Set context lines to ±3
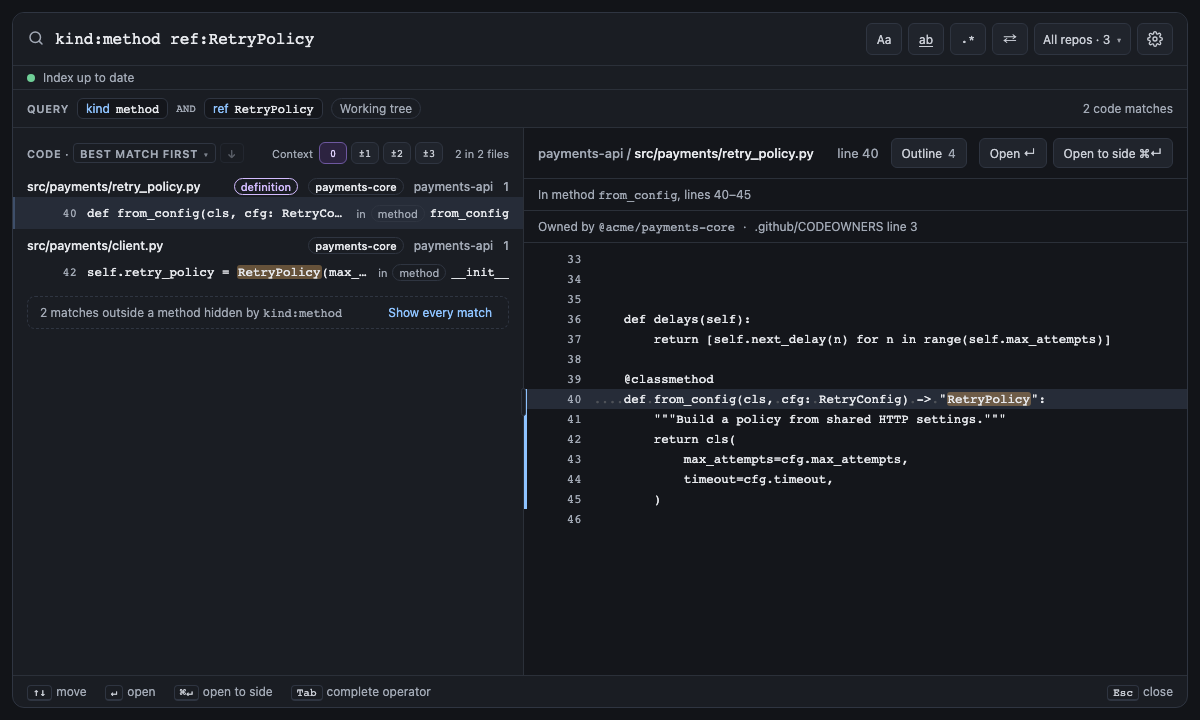This screenshot has width=1200, height=720. (x=429, y=154)
